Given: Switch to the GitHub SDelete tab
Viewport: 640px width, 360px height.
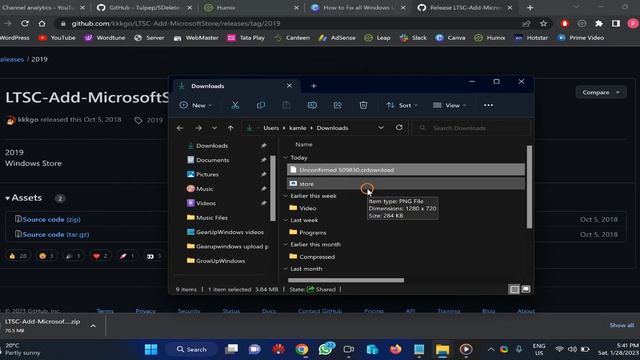Looking at the screenshot, I should click(x=143, y=8).
